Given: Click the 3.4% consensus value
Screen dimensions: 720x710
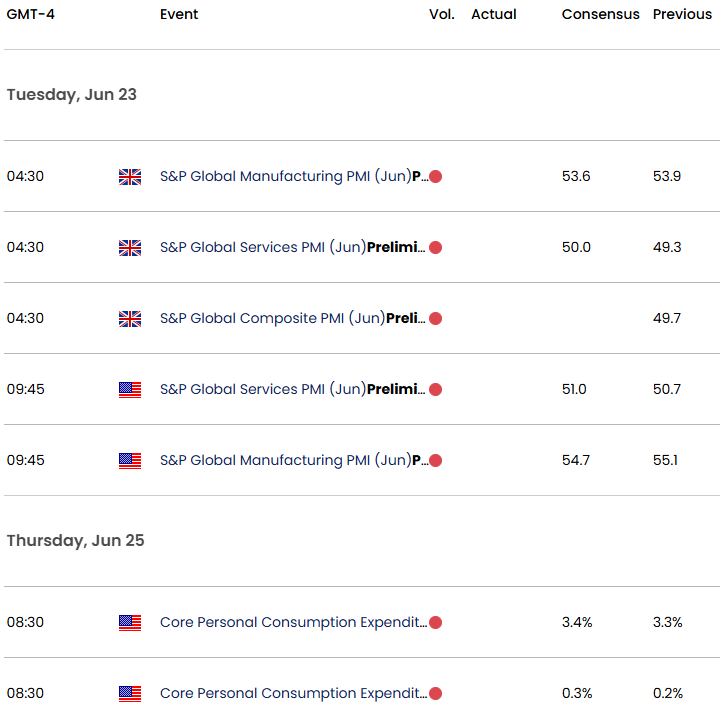Looking at the screenshot, I should [x=577, y=622].
